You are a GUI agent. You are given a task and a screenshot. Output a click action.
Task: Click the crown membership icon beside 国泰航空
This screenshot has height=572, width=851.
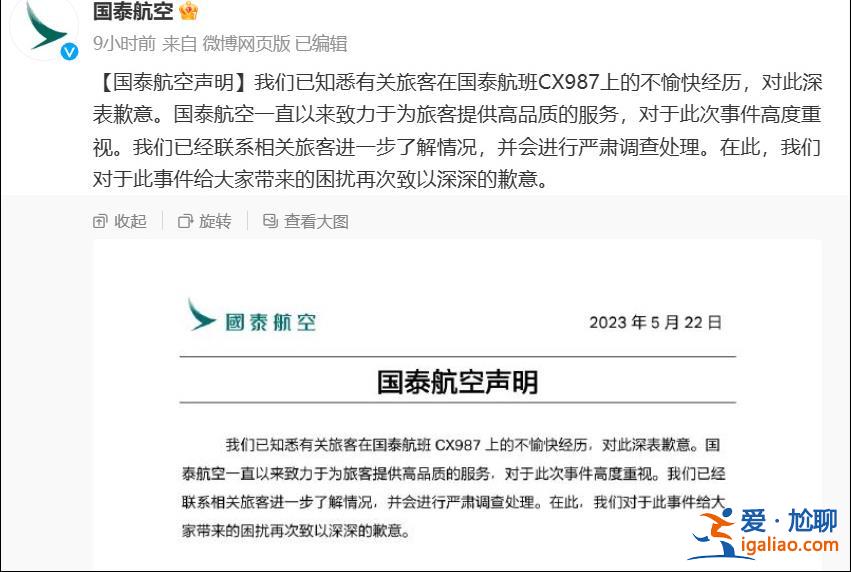point(188,10)
